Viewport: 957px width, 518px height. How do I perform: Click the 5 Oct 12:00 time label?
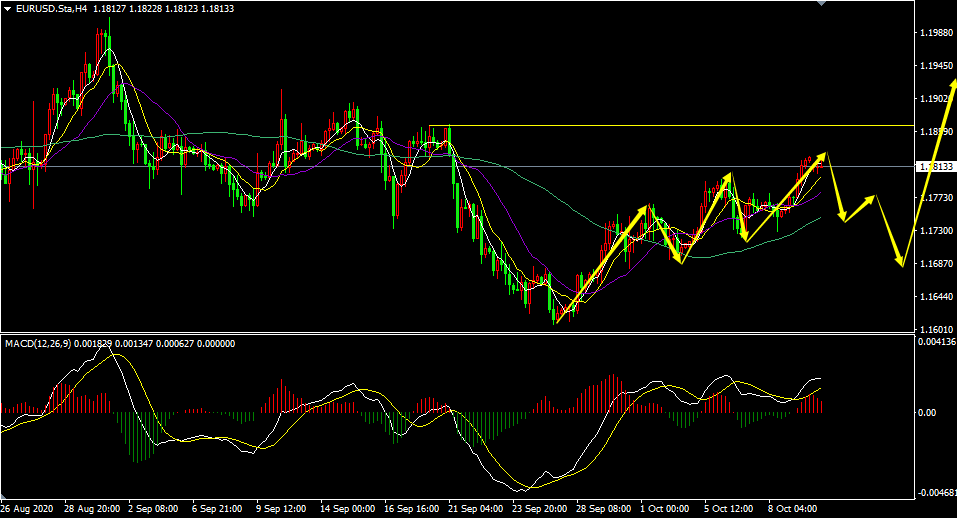pyautogui.click(x=728, y=508)
